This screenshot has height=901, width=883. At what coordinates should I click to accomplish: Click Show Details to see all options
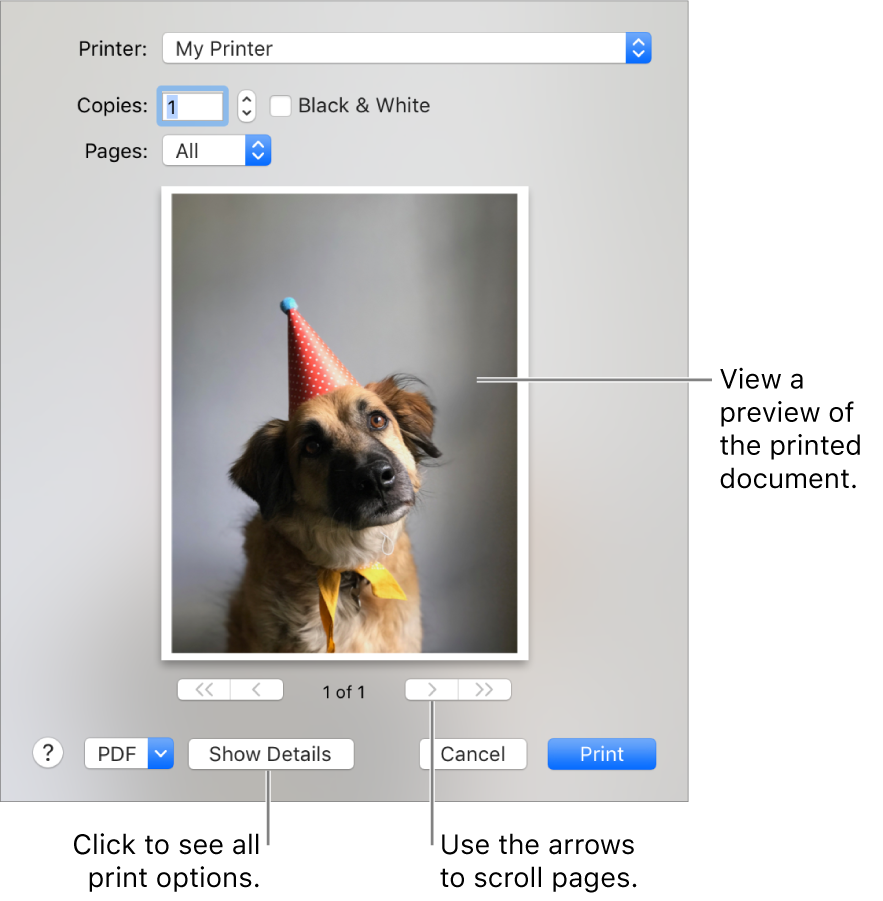[271, 754]
